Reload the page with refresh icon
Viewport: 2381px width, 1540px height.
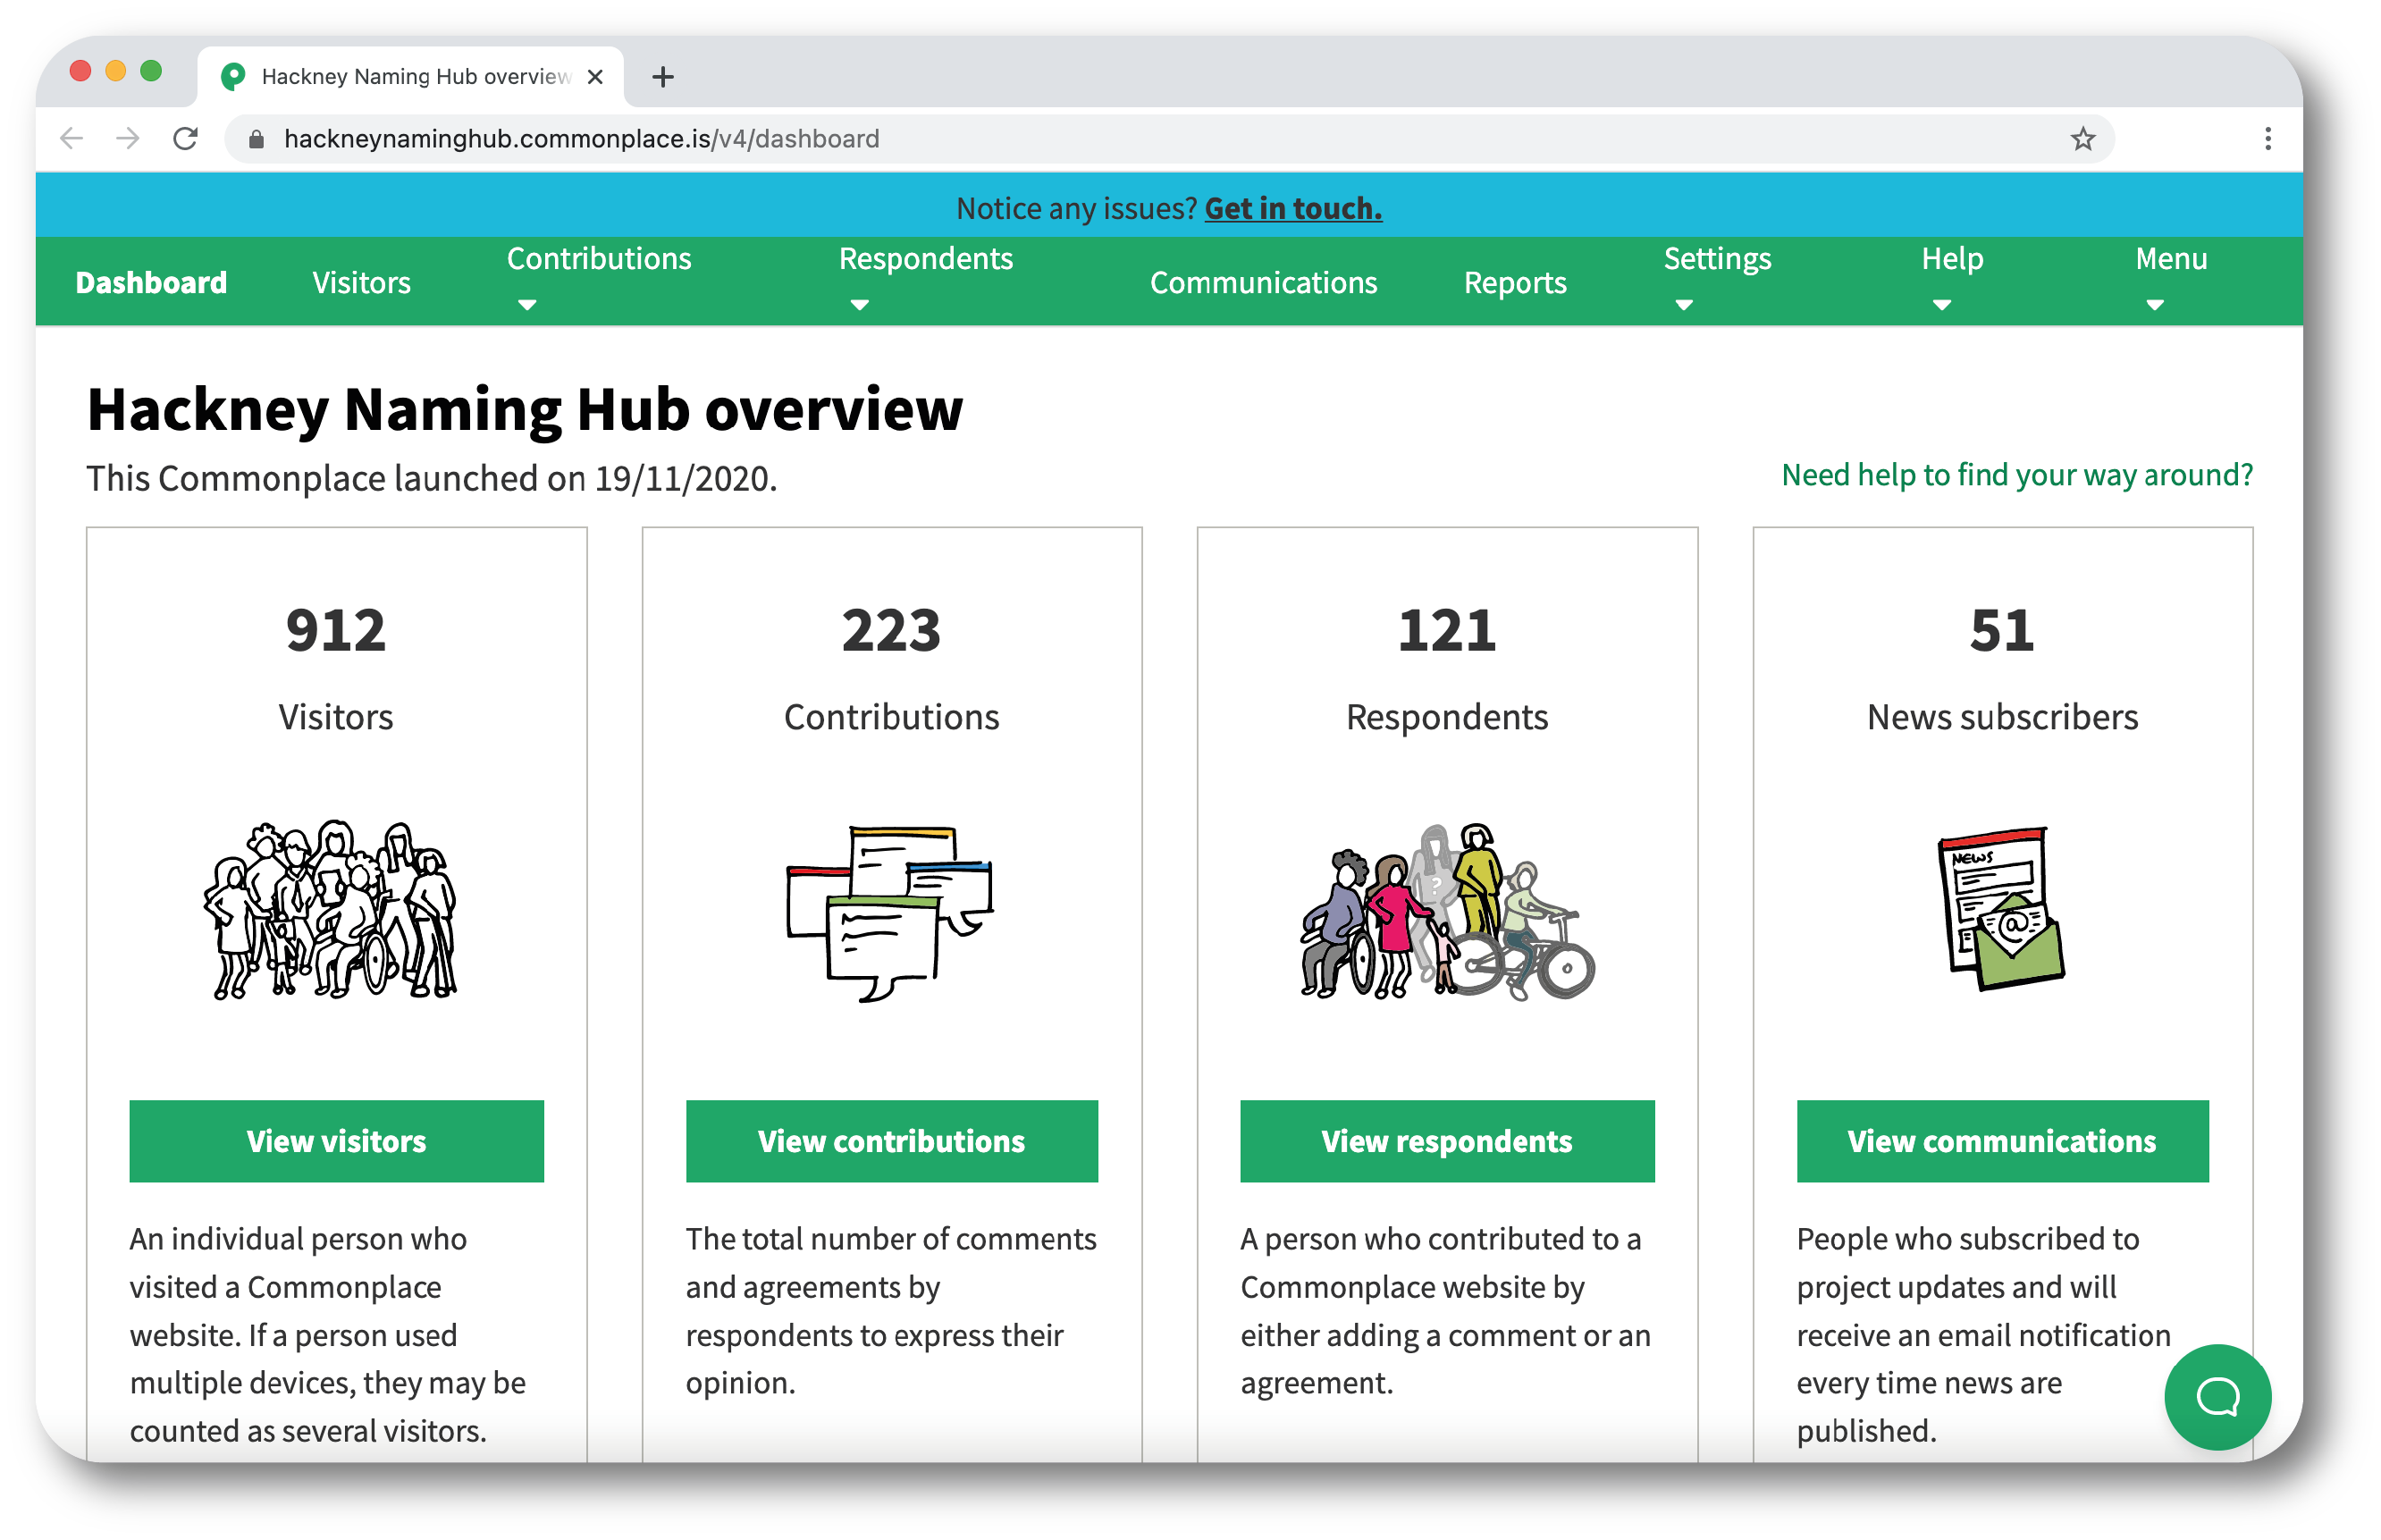pos(185,138)
